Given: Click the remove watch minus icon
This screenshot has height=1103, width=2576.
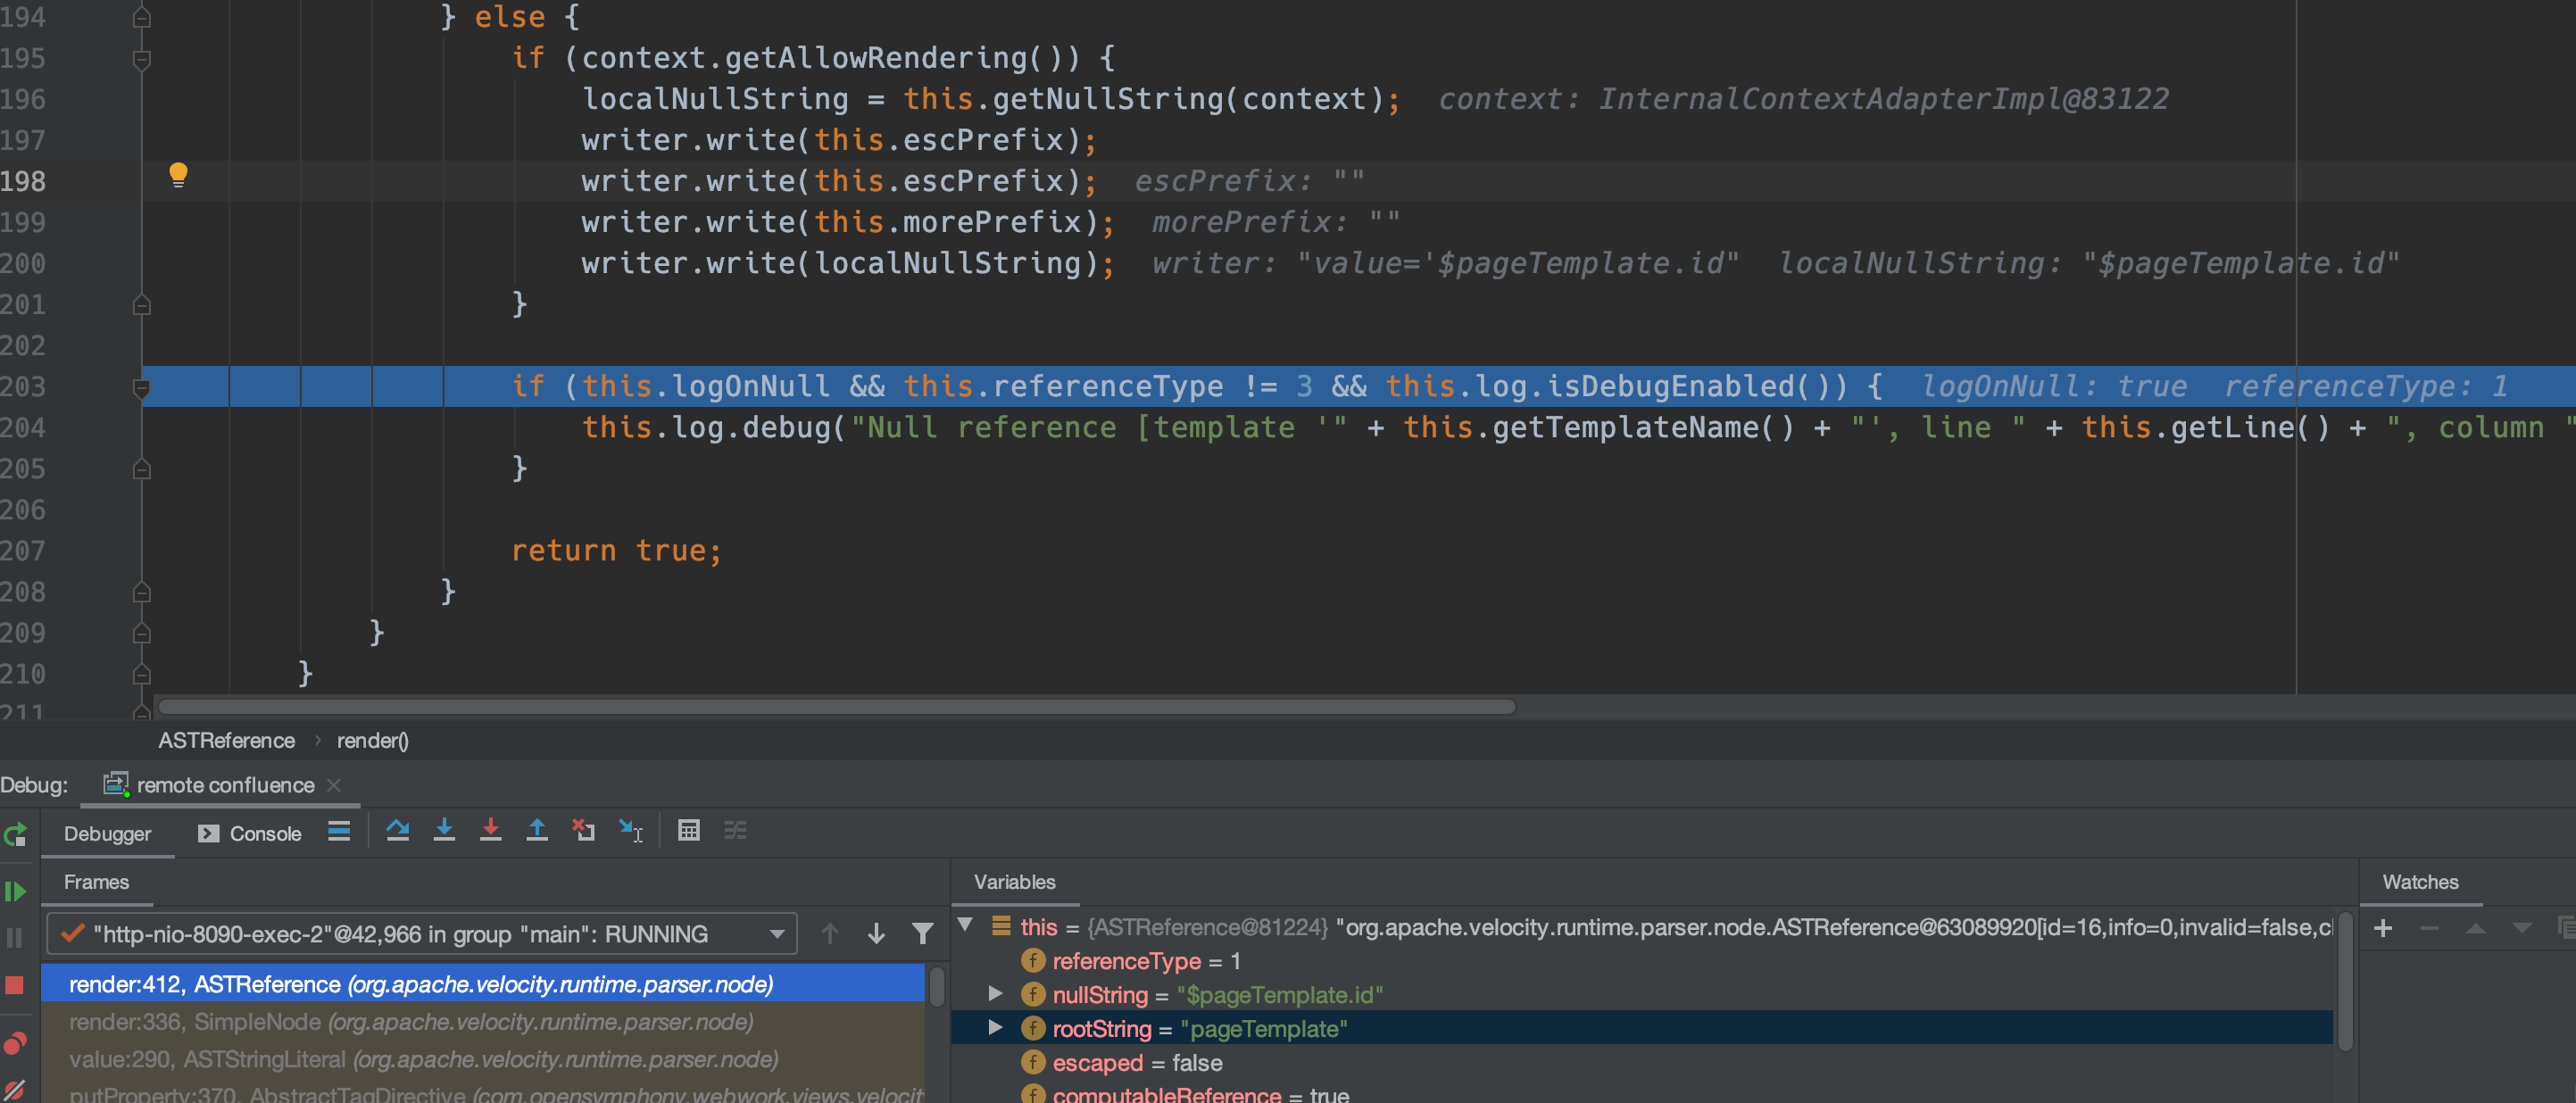Looking at the screenshot, I should (x=2429, y=928).
